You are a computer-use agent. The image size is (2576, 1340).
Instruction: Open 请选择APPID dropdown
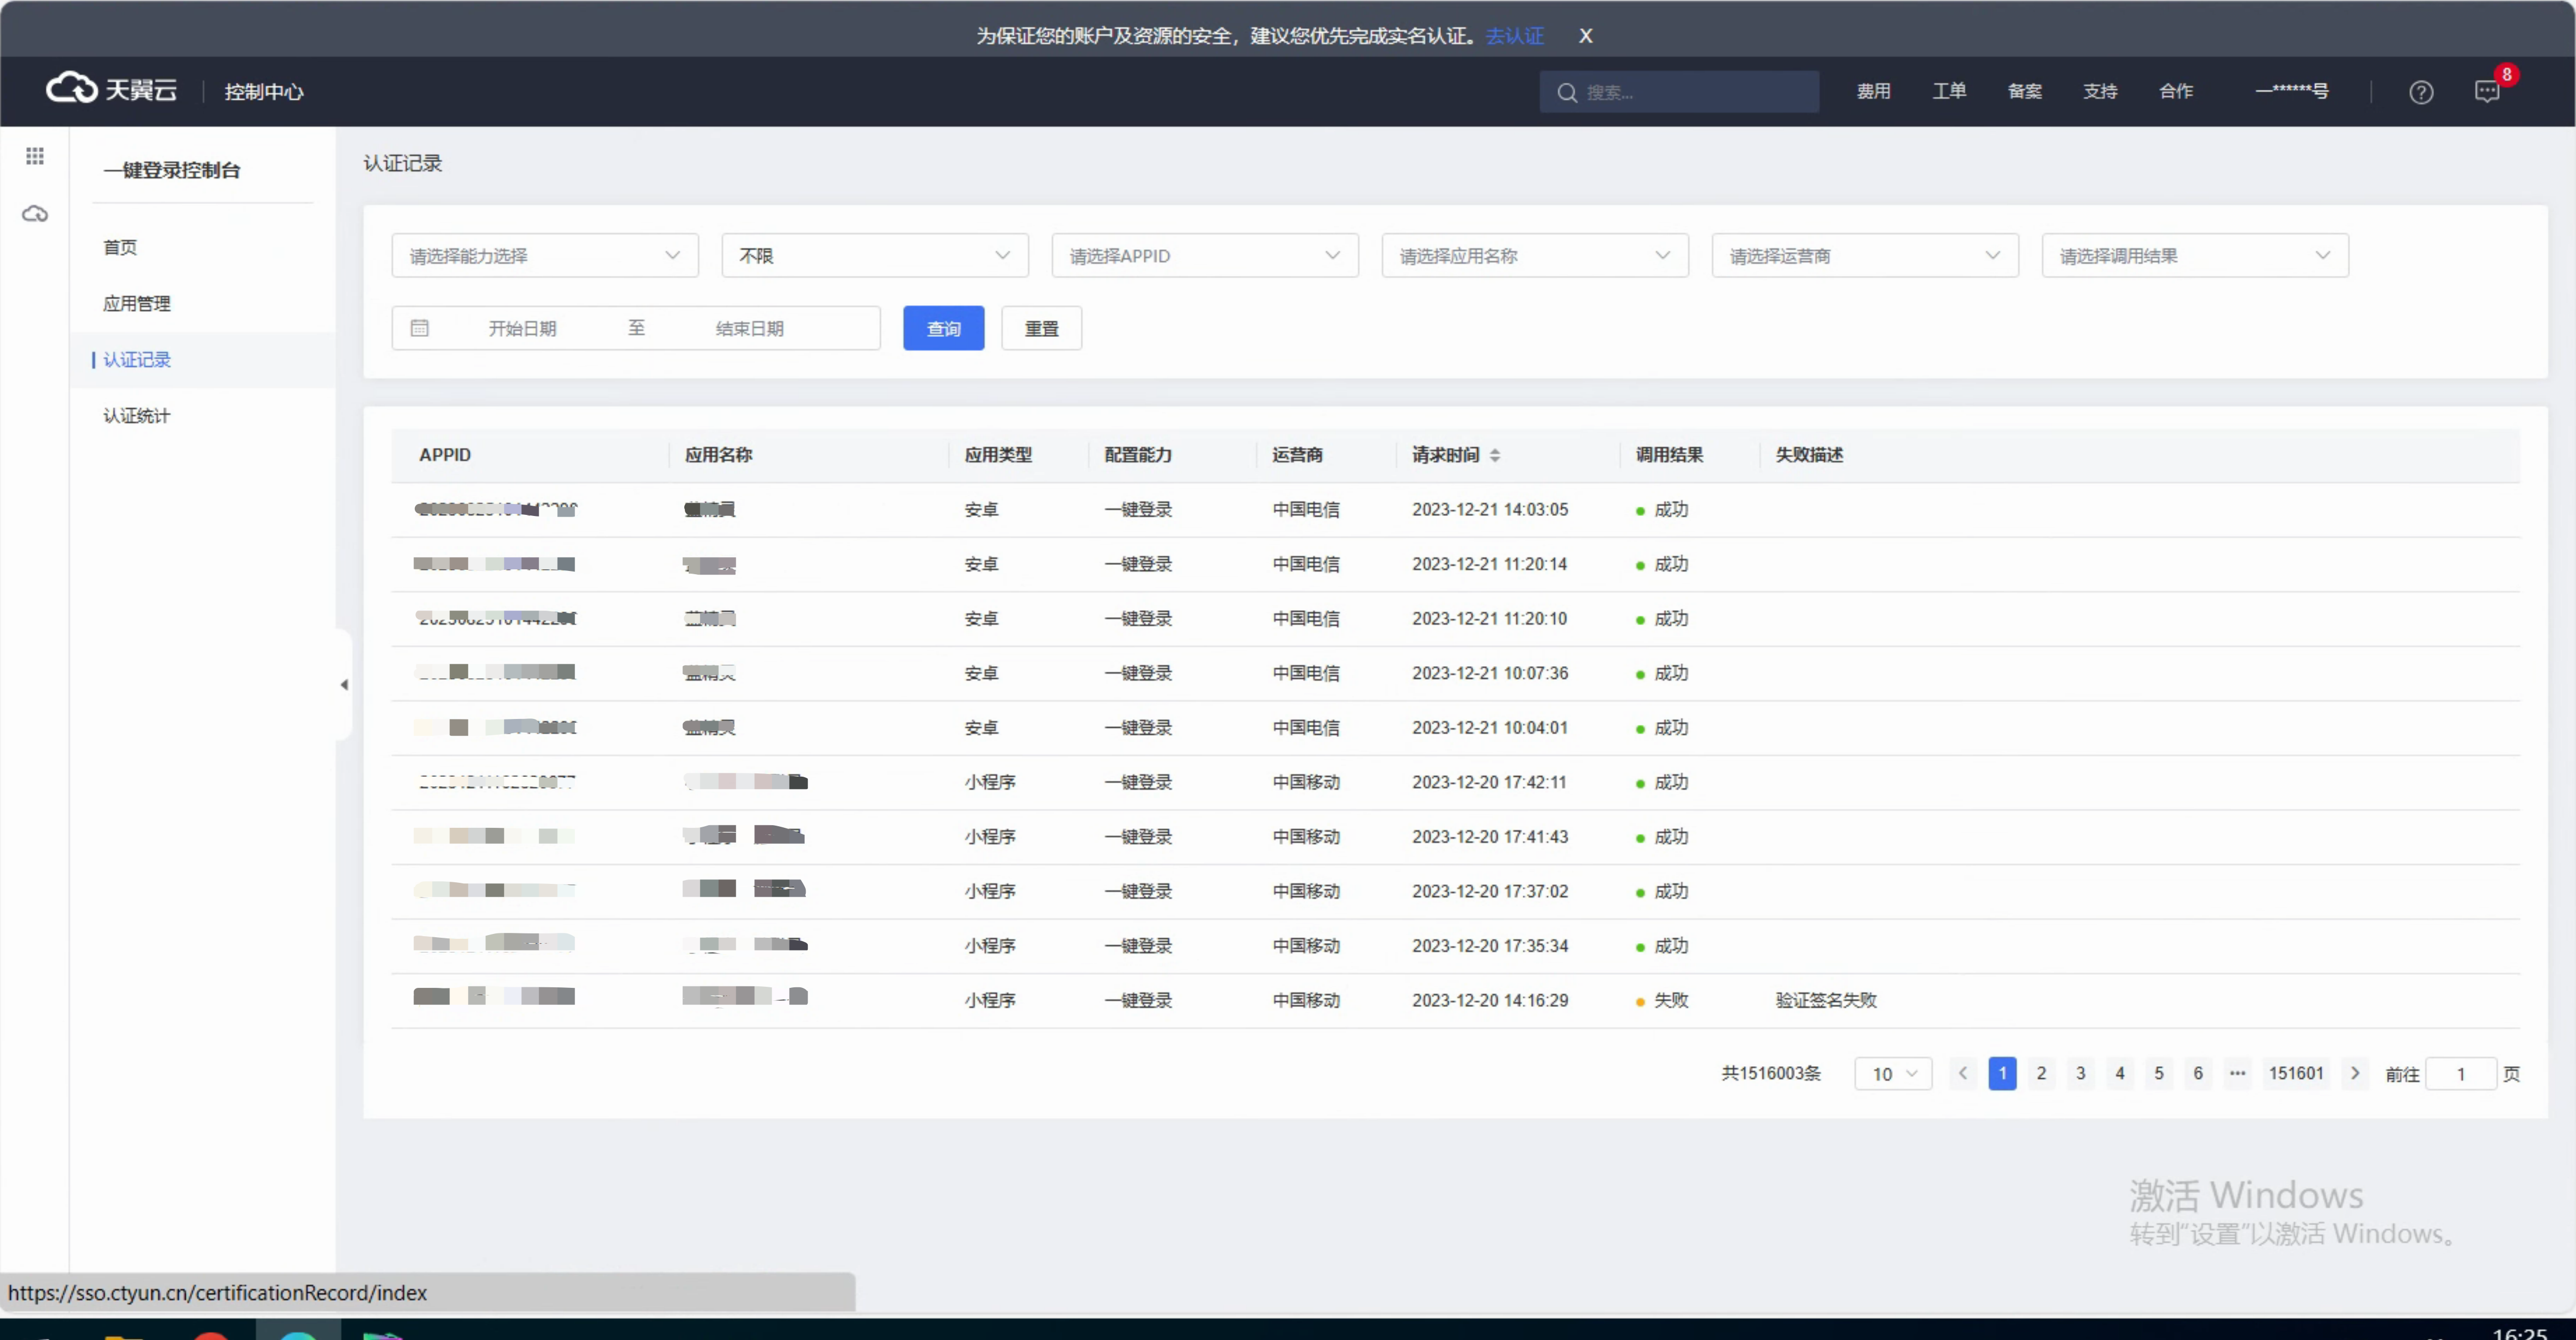1205,256
